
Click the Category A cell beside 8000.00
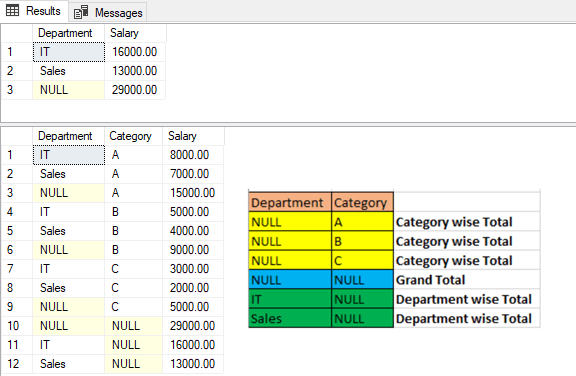point(133,155)
